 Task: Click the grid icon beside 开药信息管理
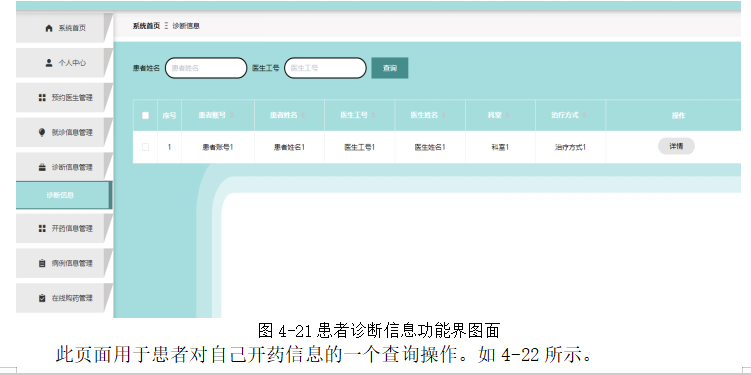[x=42, y=228]
